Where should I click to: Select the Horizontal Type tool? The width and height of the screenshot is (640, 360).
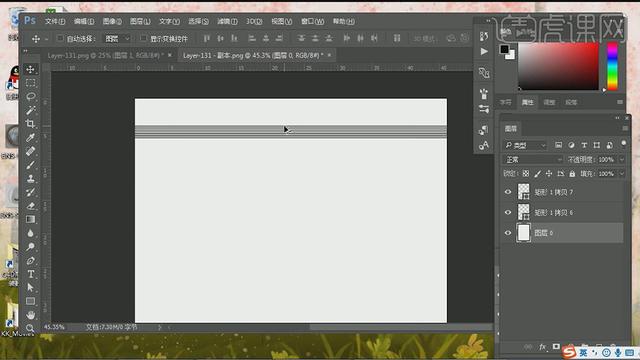(x=31, y=274)
